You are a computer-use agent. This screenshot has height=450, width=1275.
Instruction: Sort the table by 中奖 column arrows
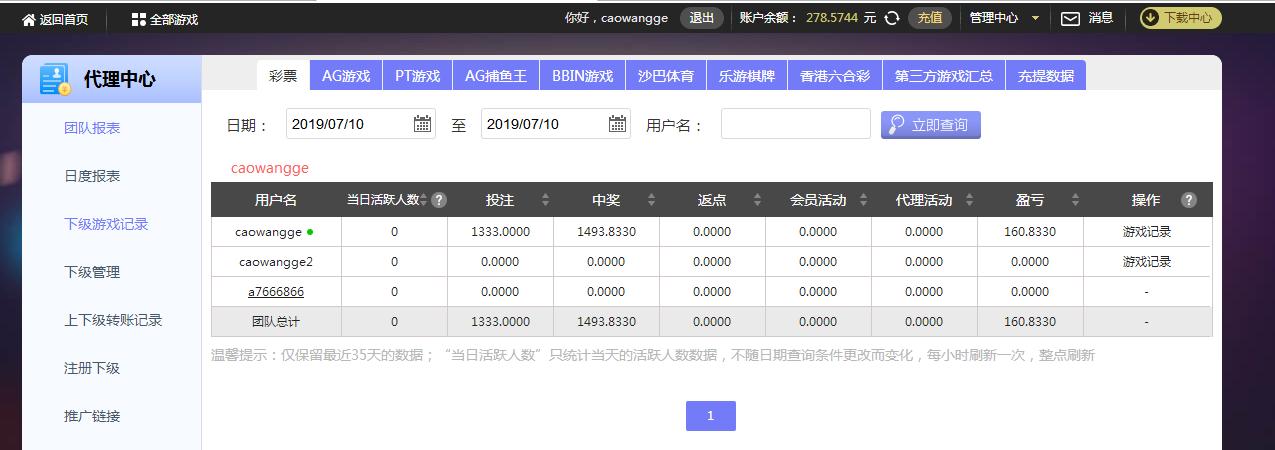[x=651, y=200]
